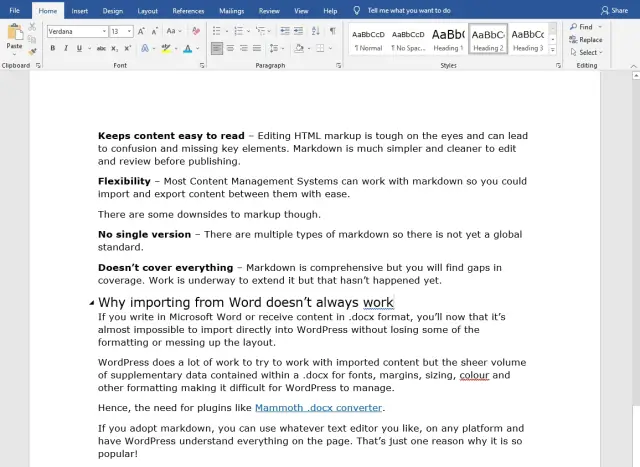Clear all formatting with eraser icon
Screen dimensions: 640x467
coord(196,31)
